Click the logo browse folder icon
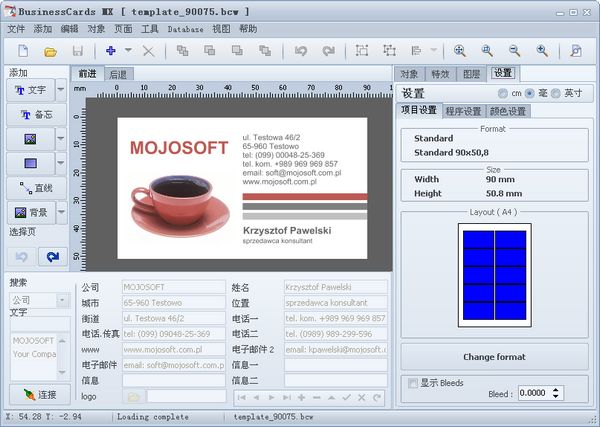Screen dimensions: 600x427 click(132, 396)
